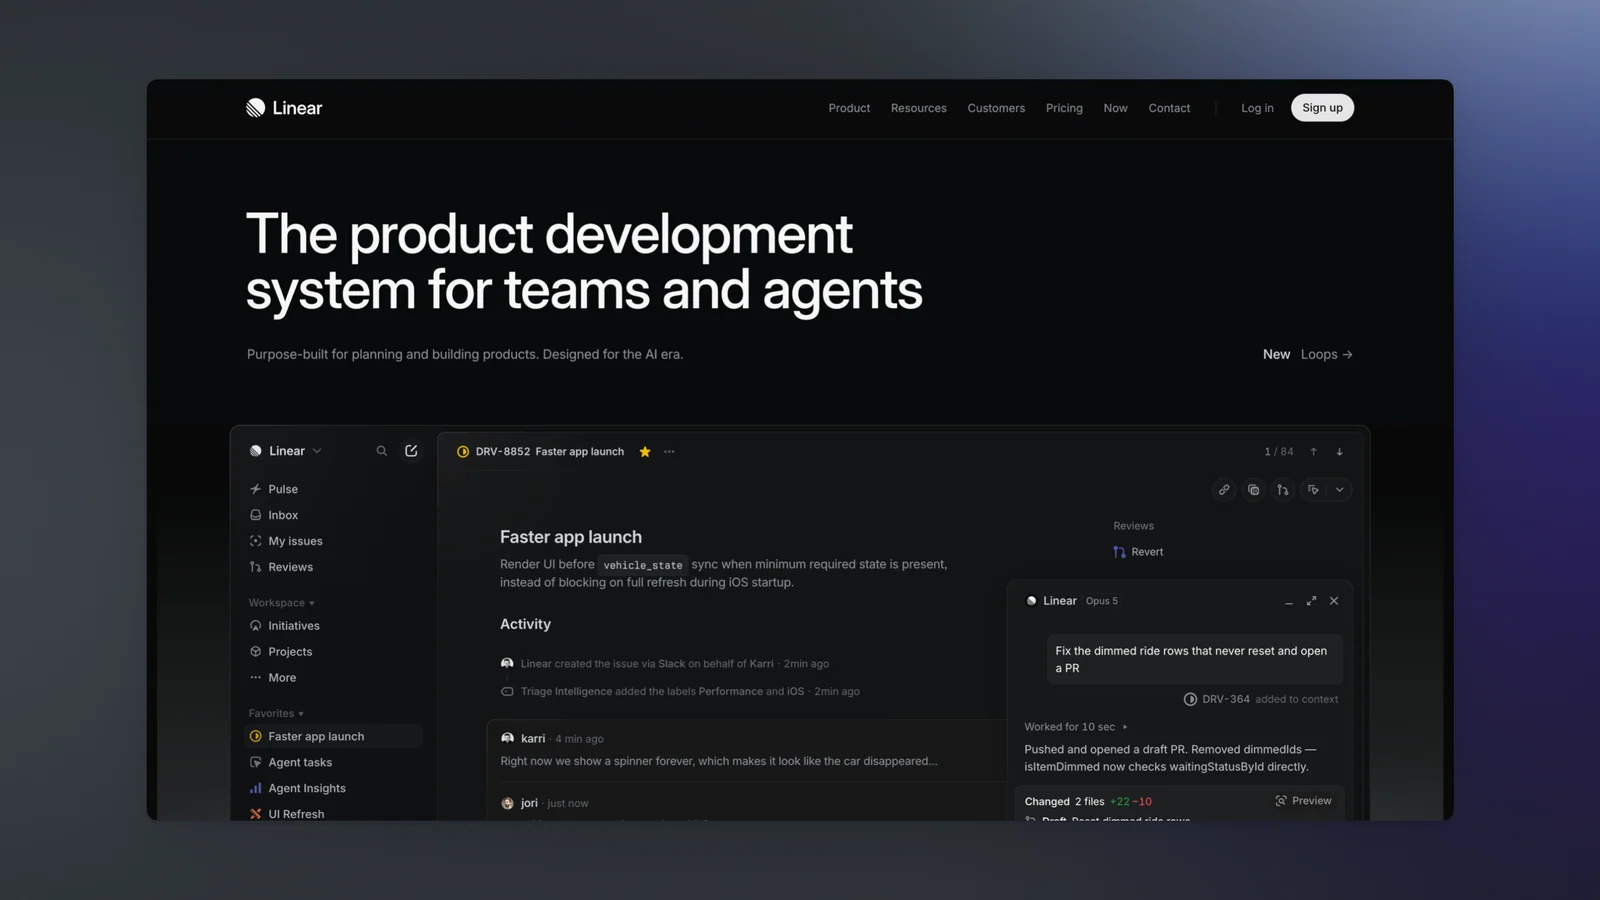This screenshot has height=900, width=1600.
Task: Click the My issues target icon
Action: tap(256, 541)
